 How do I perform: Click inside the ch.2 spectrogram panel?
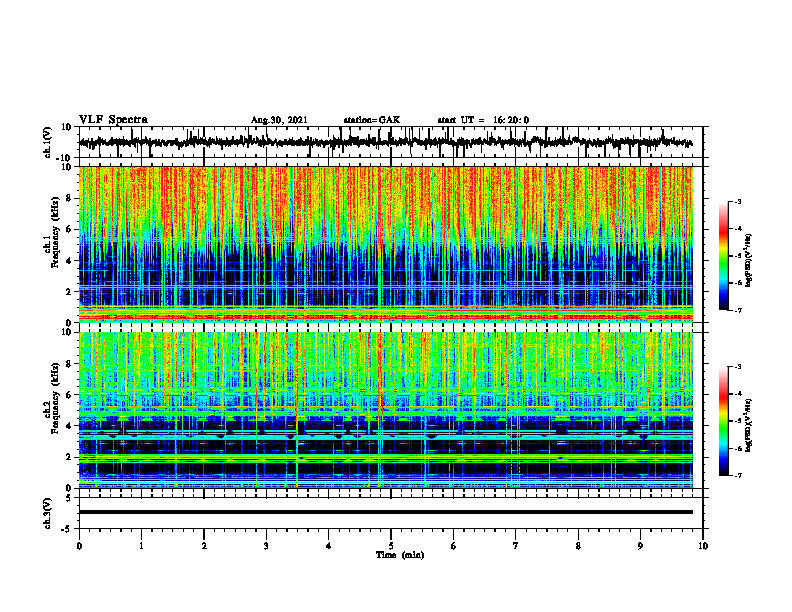(x=385, y=410)
